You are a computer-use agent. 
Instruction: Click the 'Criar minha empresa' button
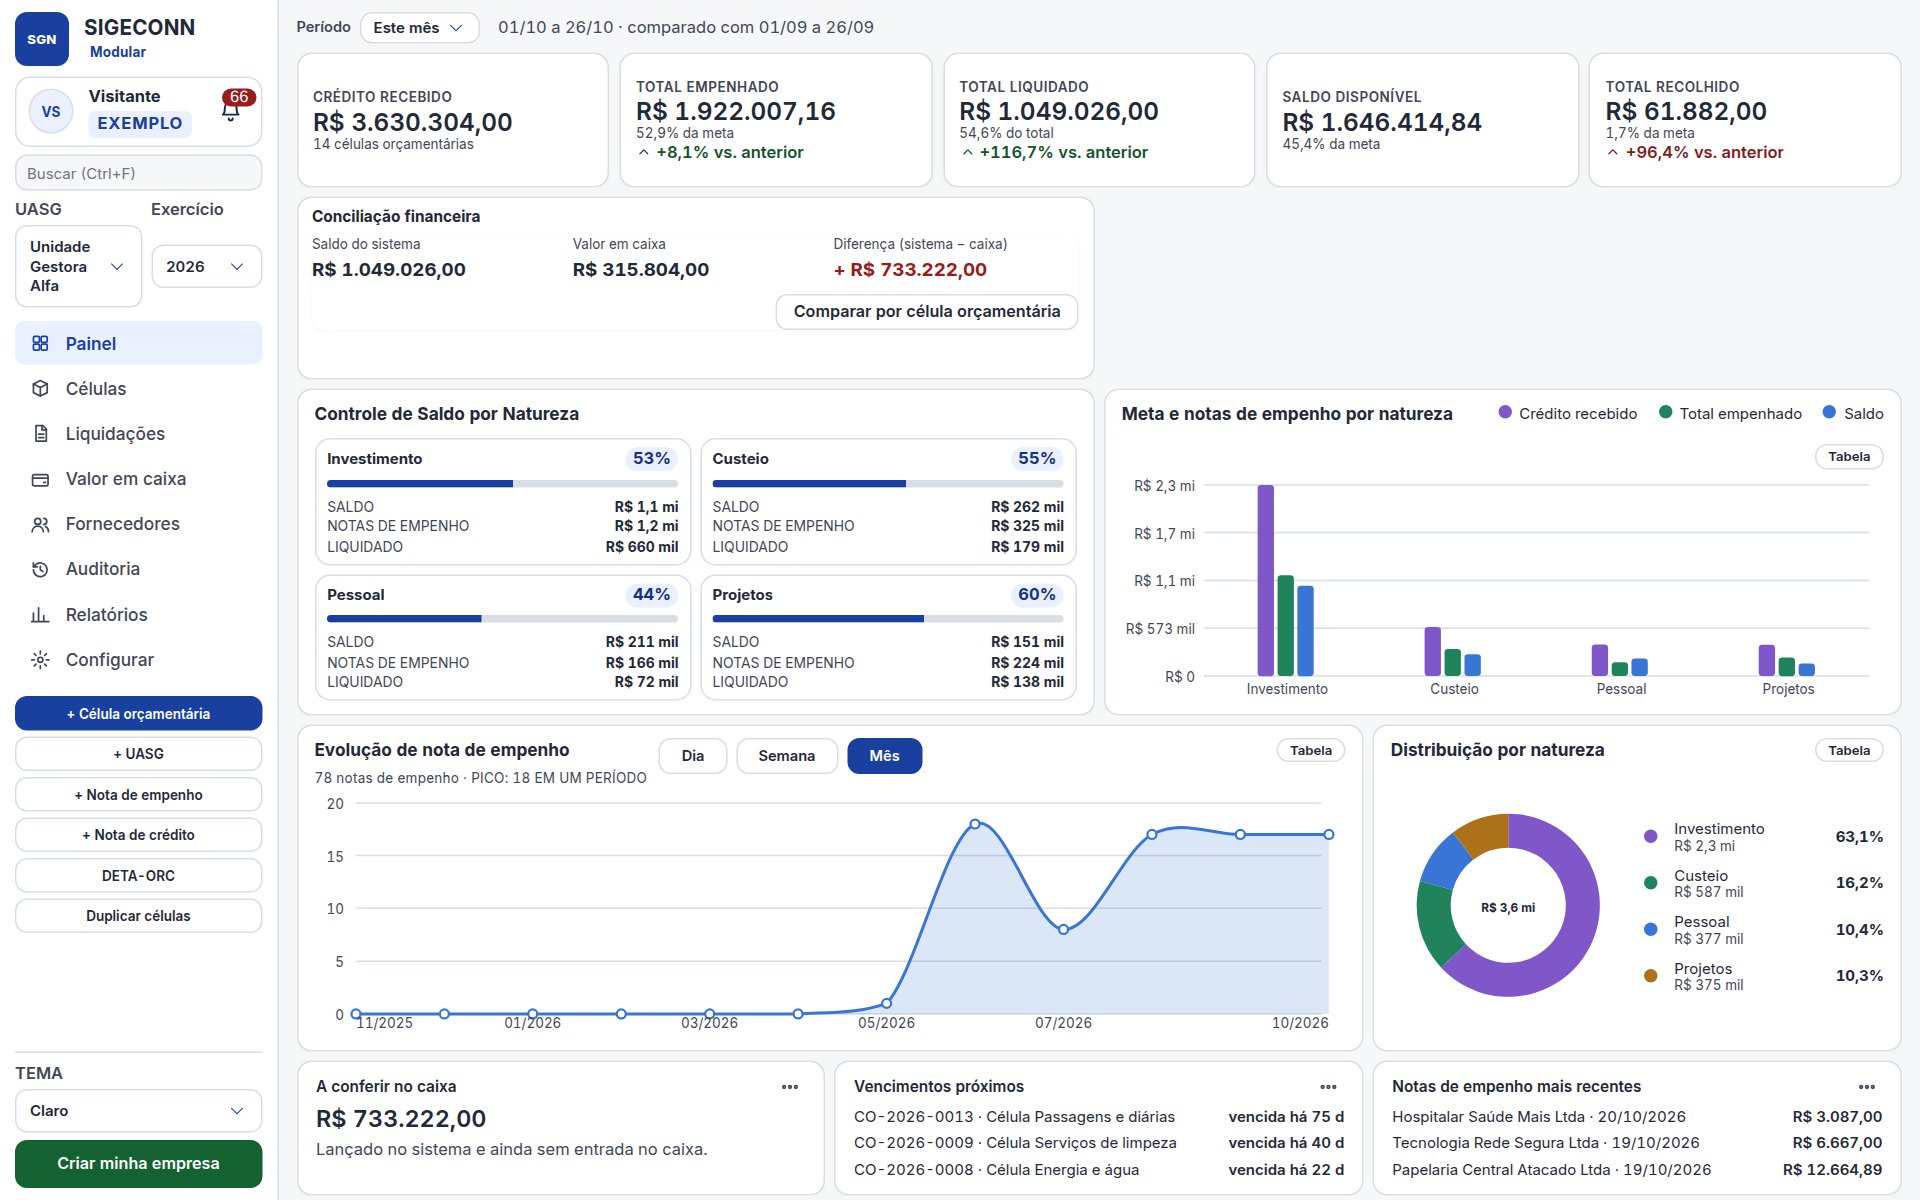pos(138,1164)
